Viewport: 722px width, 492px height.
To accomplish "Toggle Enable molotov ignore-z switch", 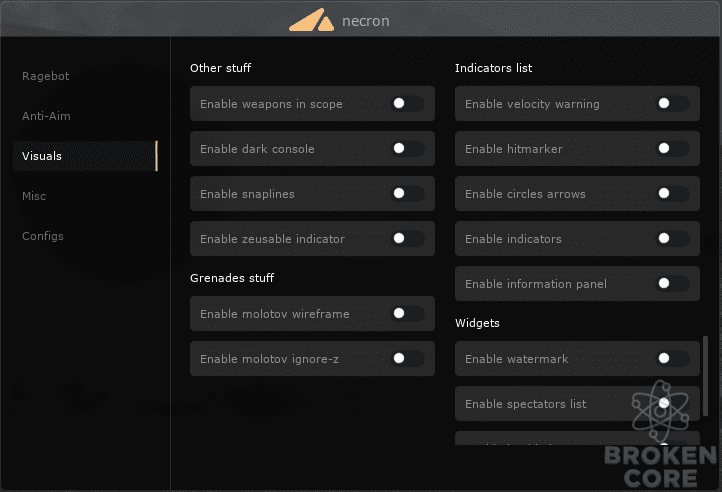I will pos(408,358).
